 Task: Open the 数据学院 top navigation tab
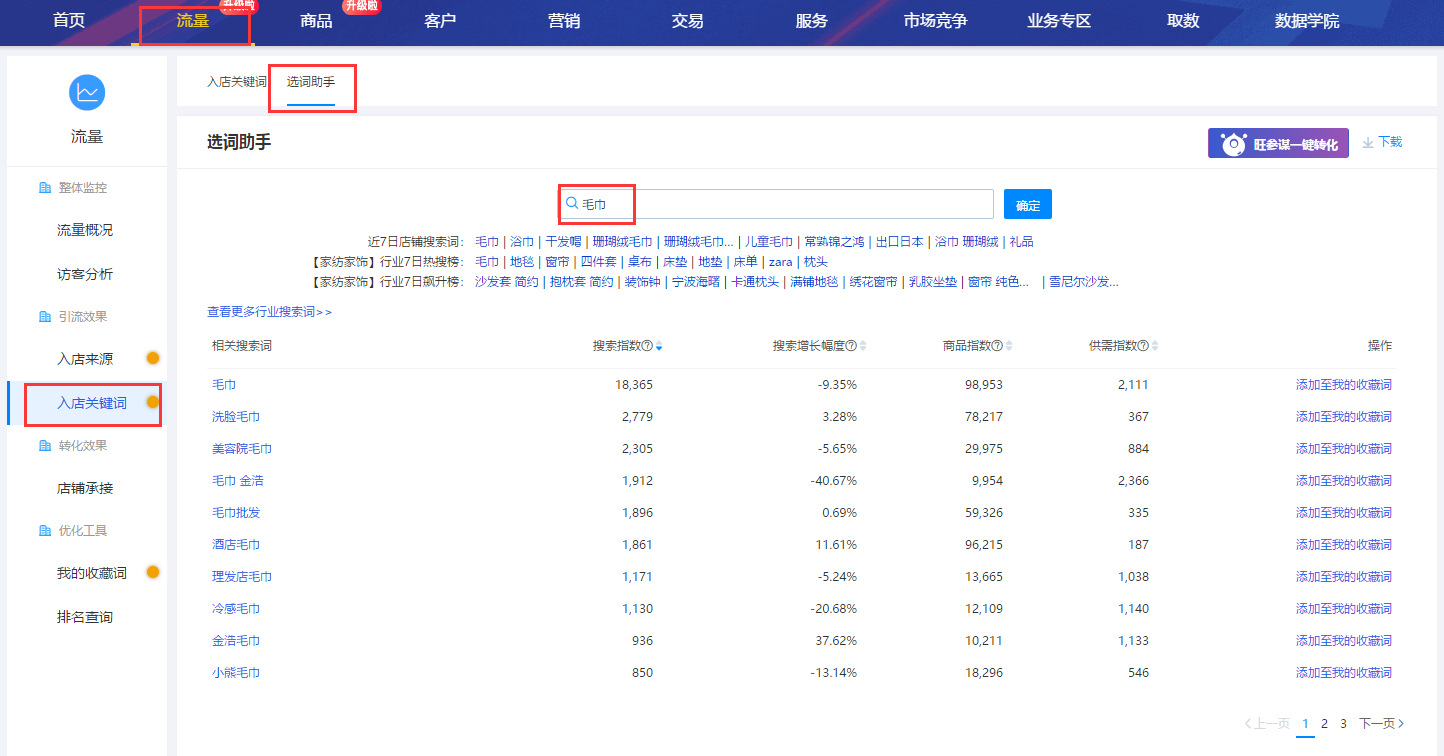coord(1307,21)
